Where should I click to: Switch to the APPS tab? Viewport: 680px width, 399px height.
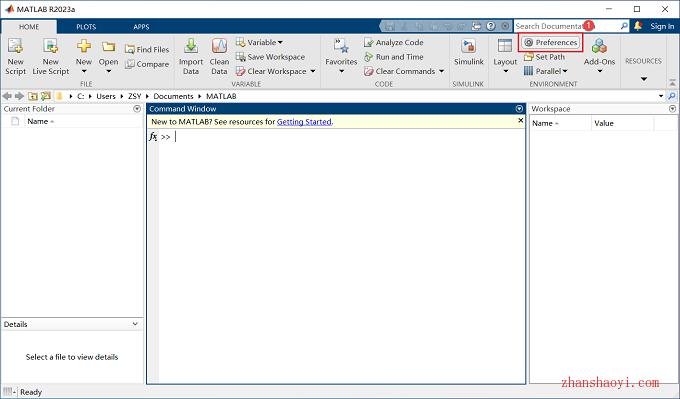point(141,27)
